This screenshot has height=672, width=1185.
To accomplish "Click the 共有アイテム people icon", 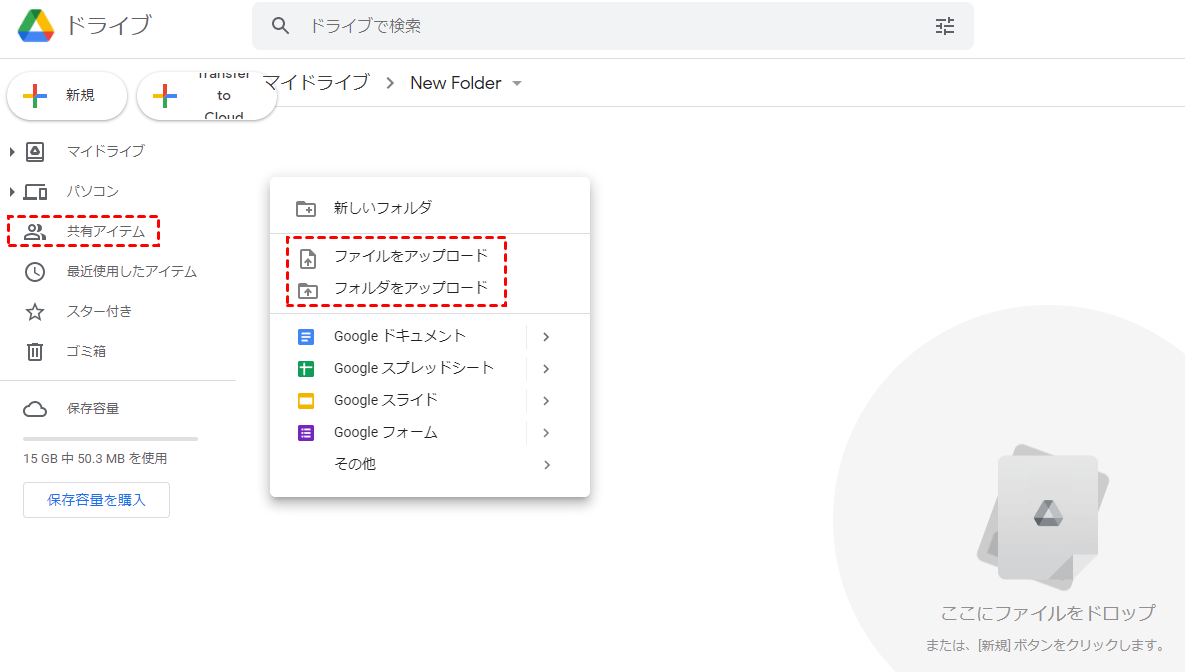I will [x=35, y=232].
